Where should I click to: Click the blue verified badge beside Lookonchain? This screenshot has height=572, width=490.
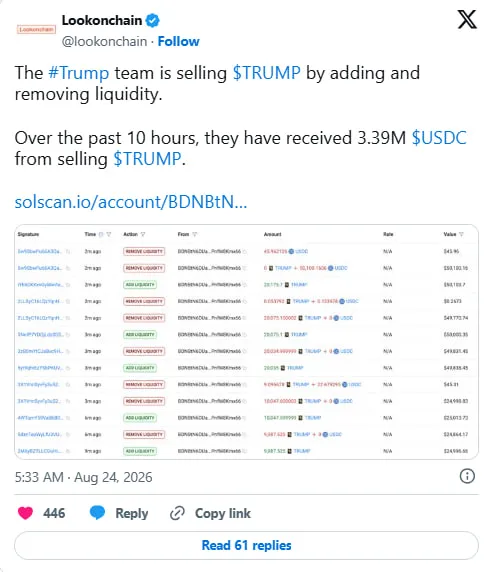point(153,20)
